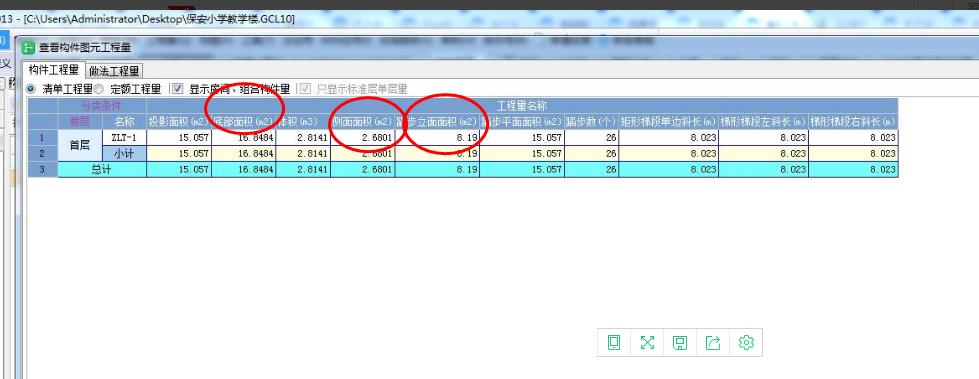Click the 体积(m3) column header
This screenshot has width=979, height=379.
[x=303, y=121]
